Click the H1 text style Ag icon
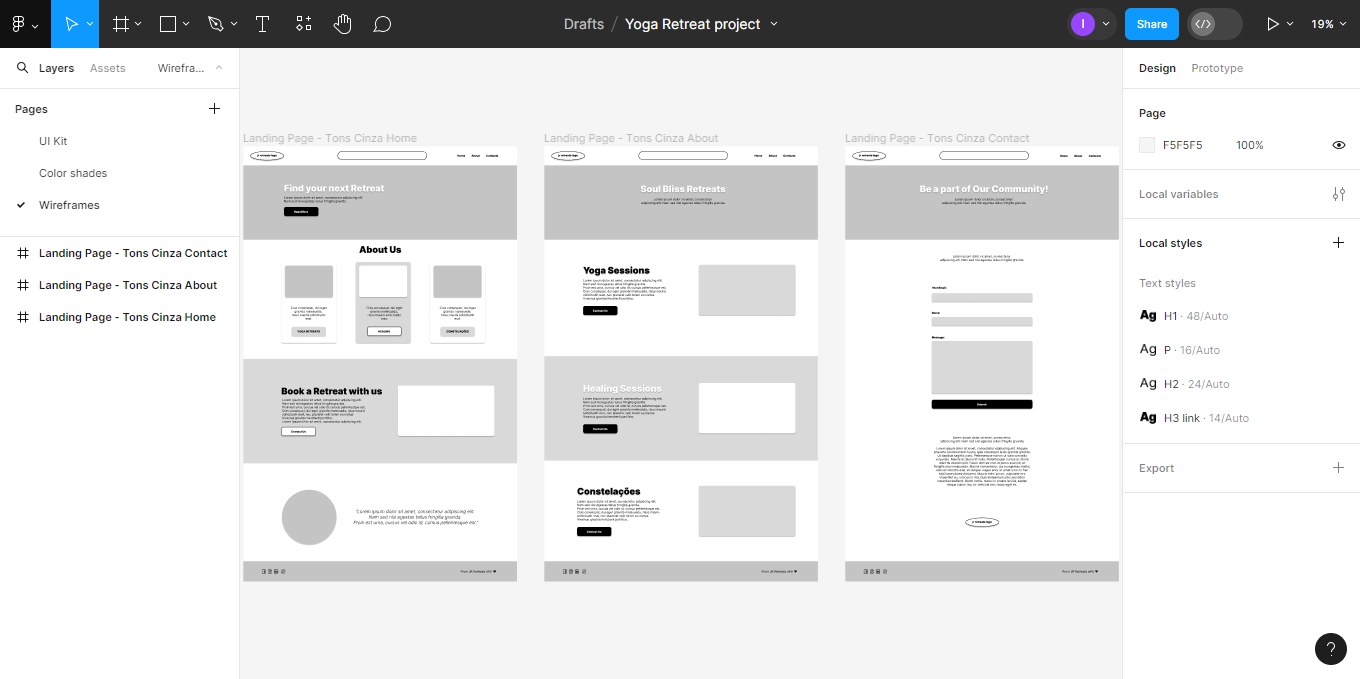 pyautogui.click(x=1148, y=316)
